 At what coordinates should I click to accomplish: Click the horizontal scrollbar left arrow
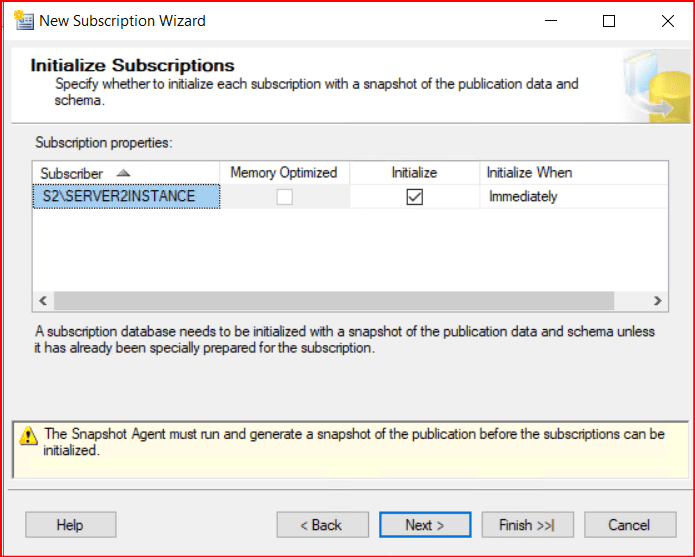(x=43, y=301)
